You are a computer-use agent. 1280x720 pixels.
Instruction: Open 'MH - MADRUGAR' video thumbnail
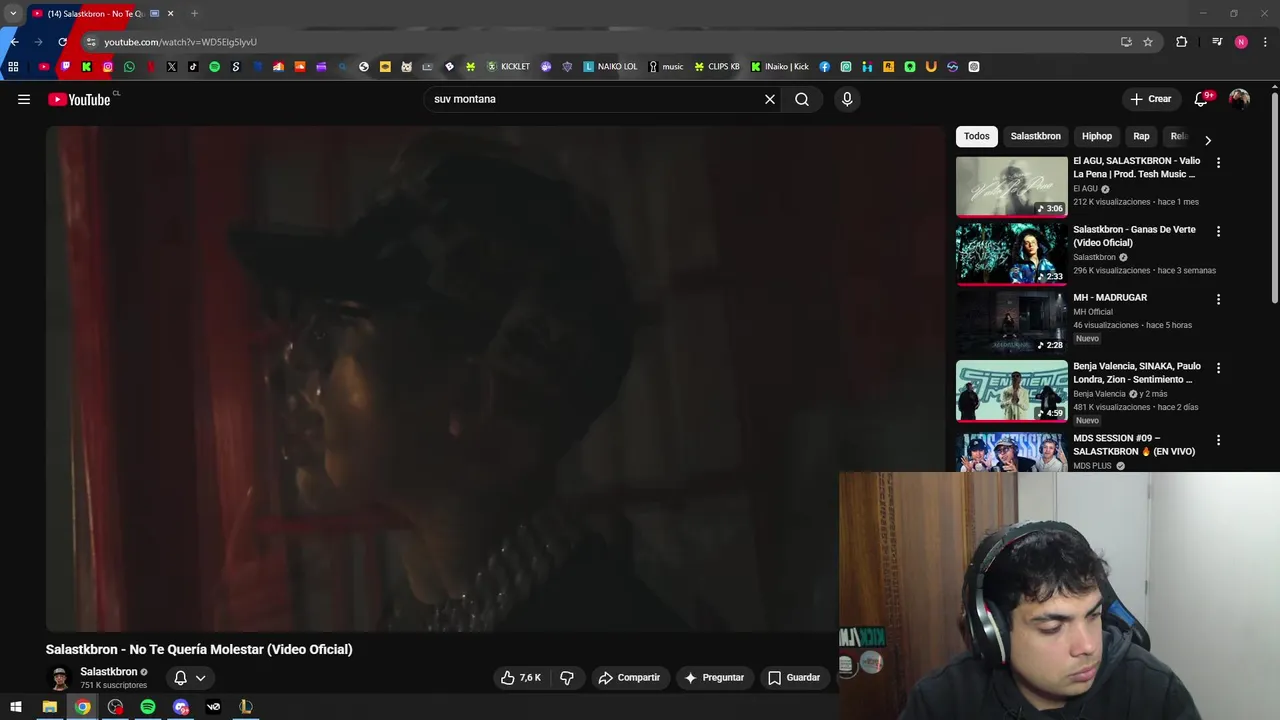pos(1011,322)
